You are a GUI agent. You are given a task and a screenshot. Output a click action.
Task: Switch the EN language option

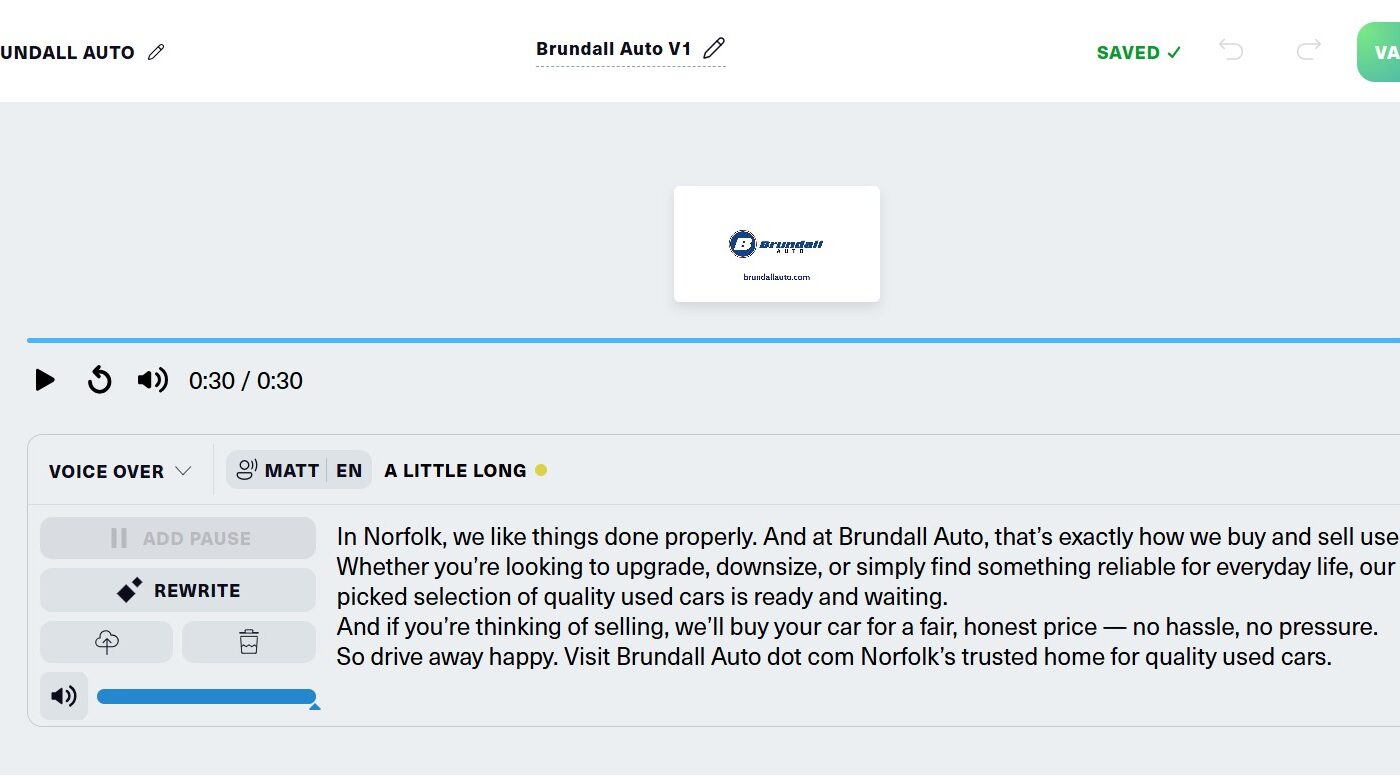[x=349, y=470]
